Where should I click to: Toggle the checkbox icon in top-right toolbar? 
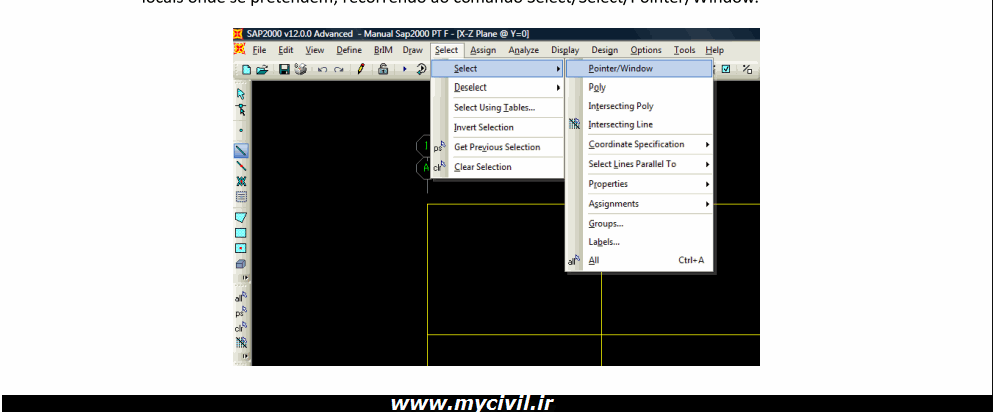726,70
